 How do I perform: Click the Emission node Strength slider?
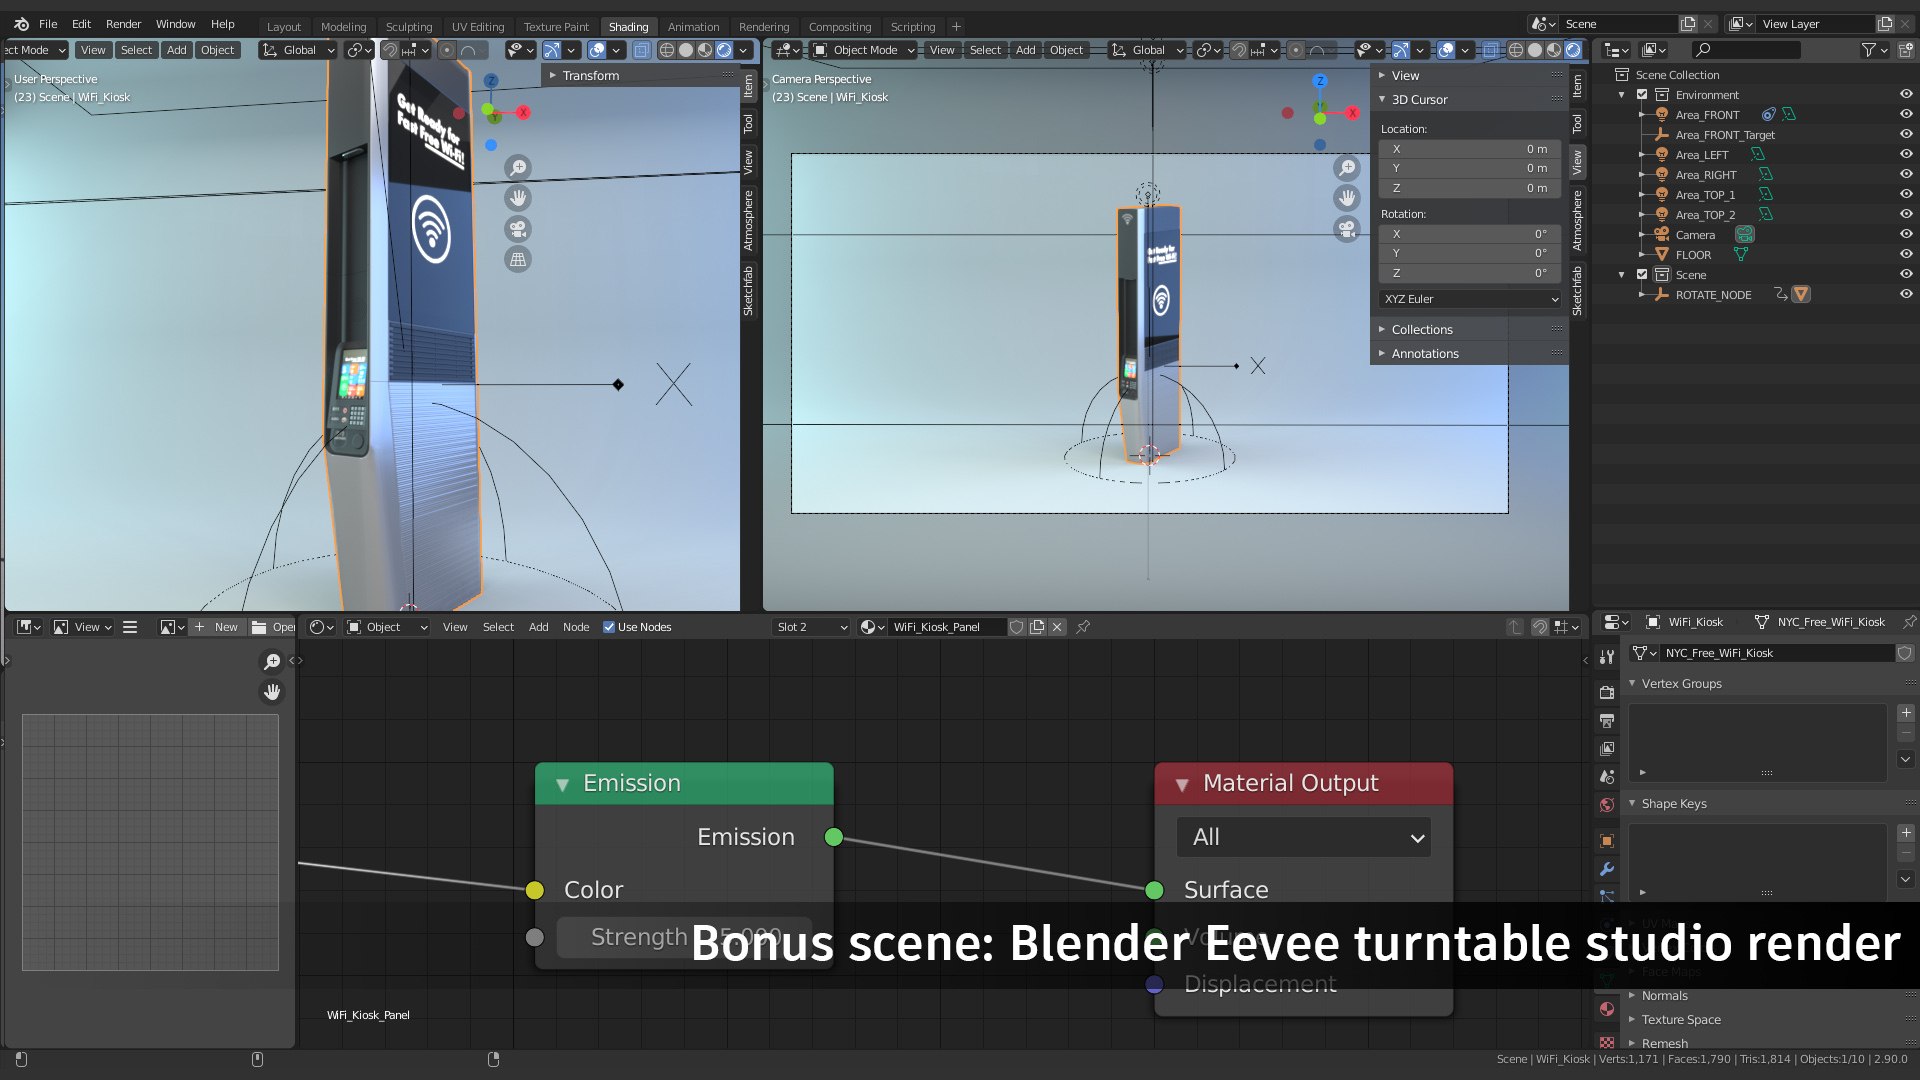point(685,937)
